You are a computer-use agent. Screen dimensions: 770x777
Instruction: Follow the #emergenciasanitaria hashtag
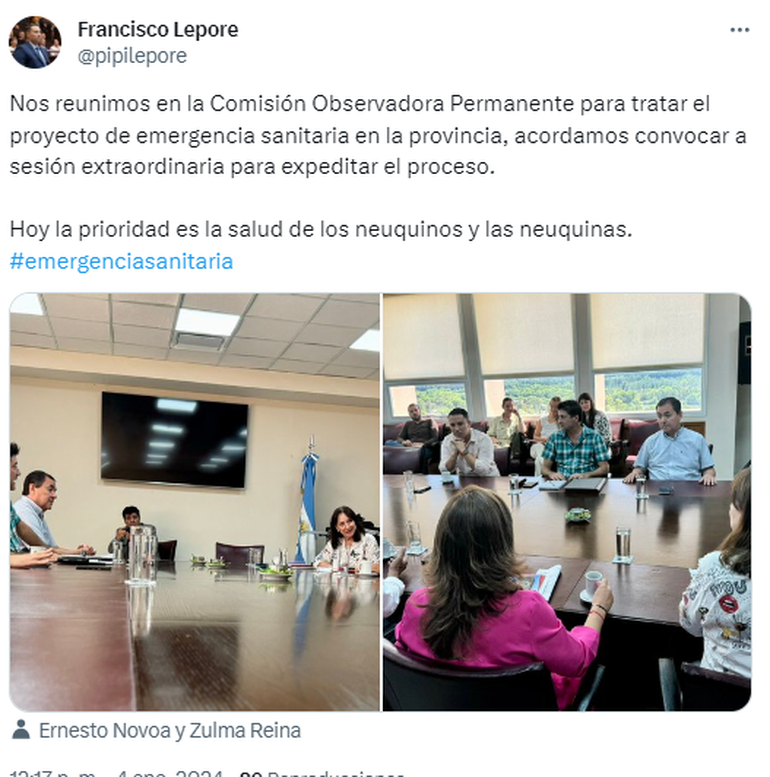tap(121, 261)
